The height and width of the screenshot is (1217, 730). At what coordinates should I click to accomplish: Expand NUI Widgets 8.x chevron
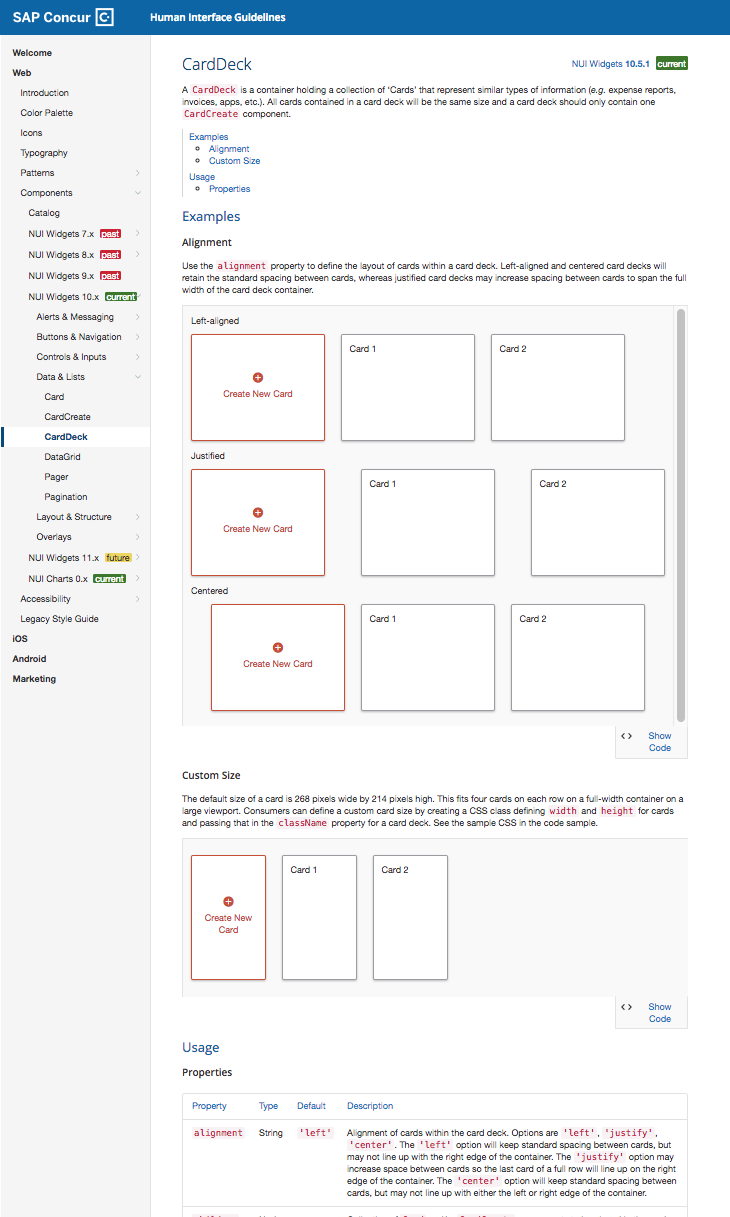(x=138, y=255)
